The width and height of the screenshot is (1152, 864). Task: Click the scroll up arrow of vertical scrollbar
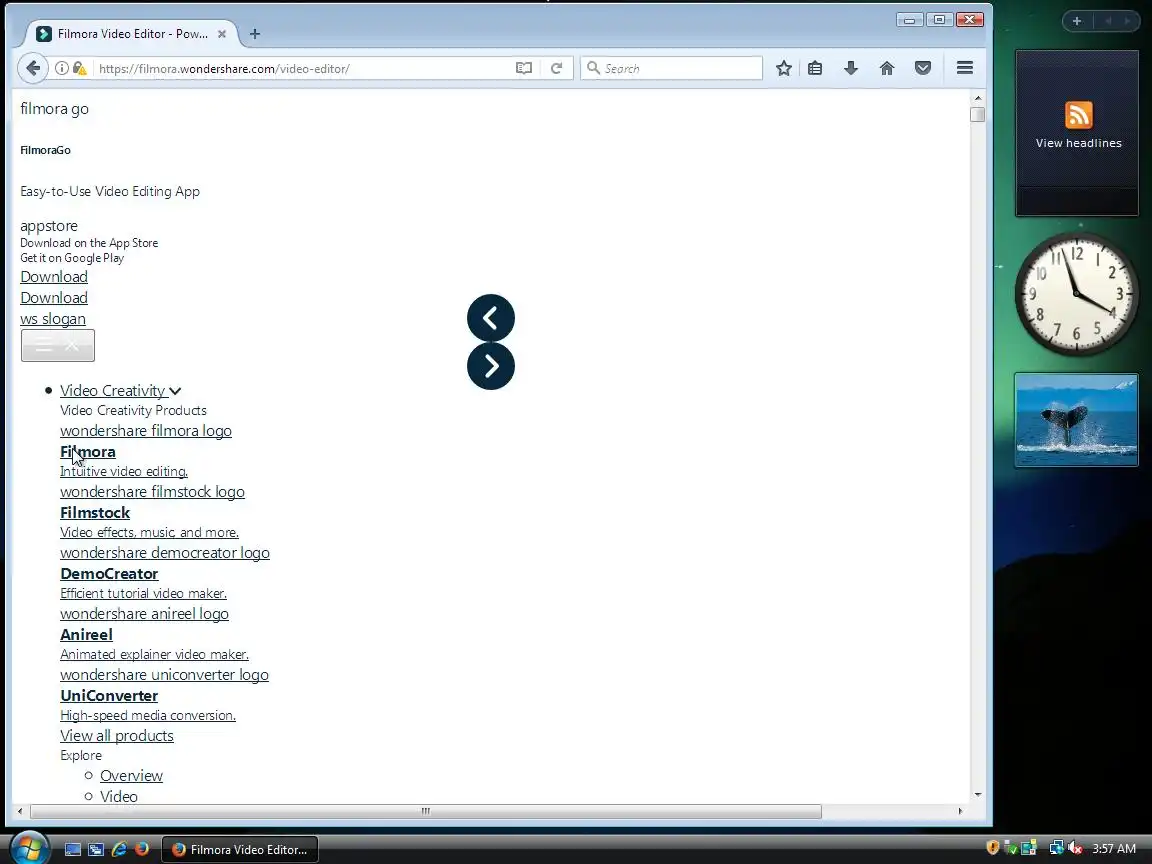click(977, 98)
